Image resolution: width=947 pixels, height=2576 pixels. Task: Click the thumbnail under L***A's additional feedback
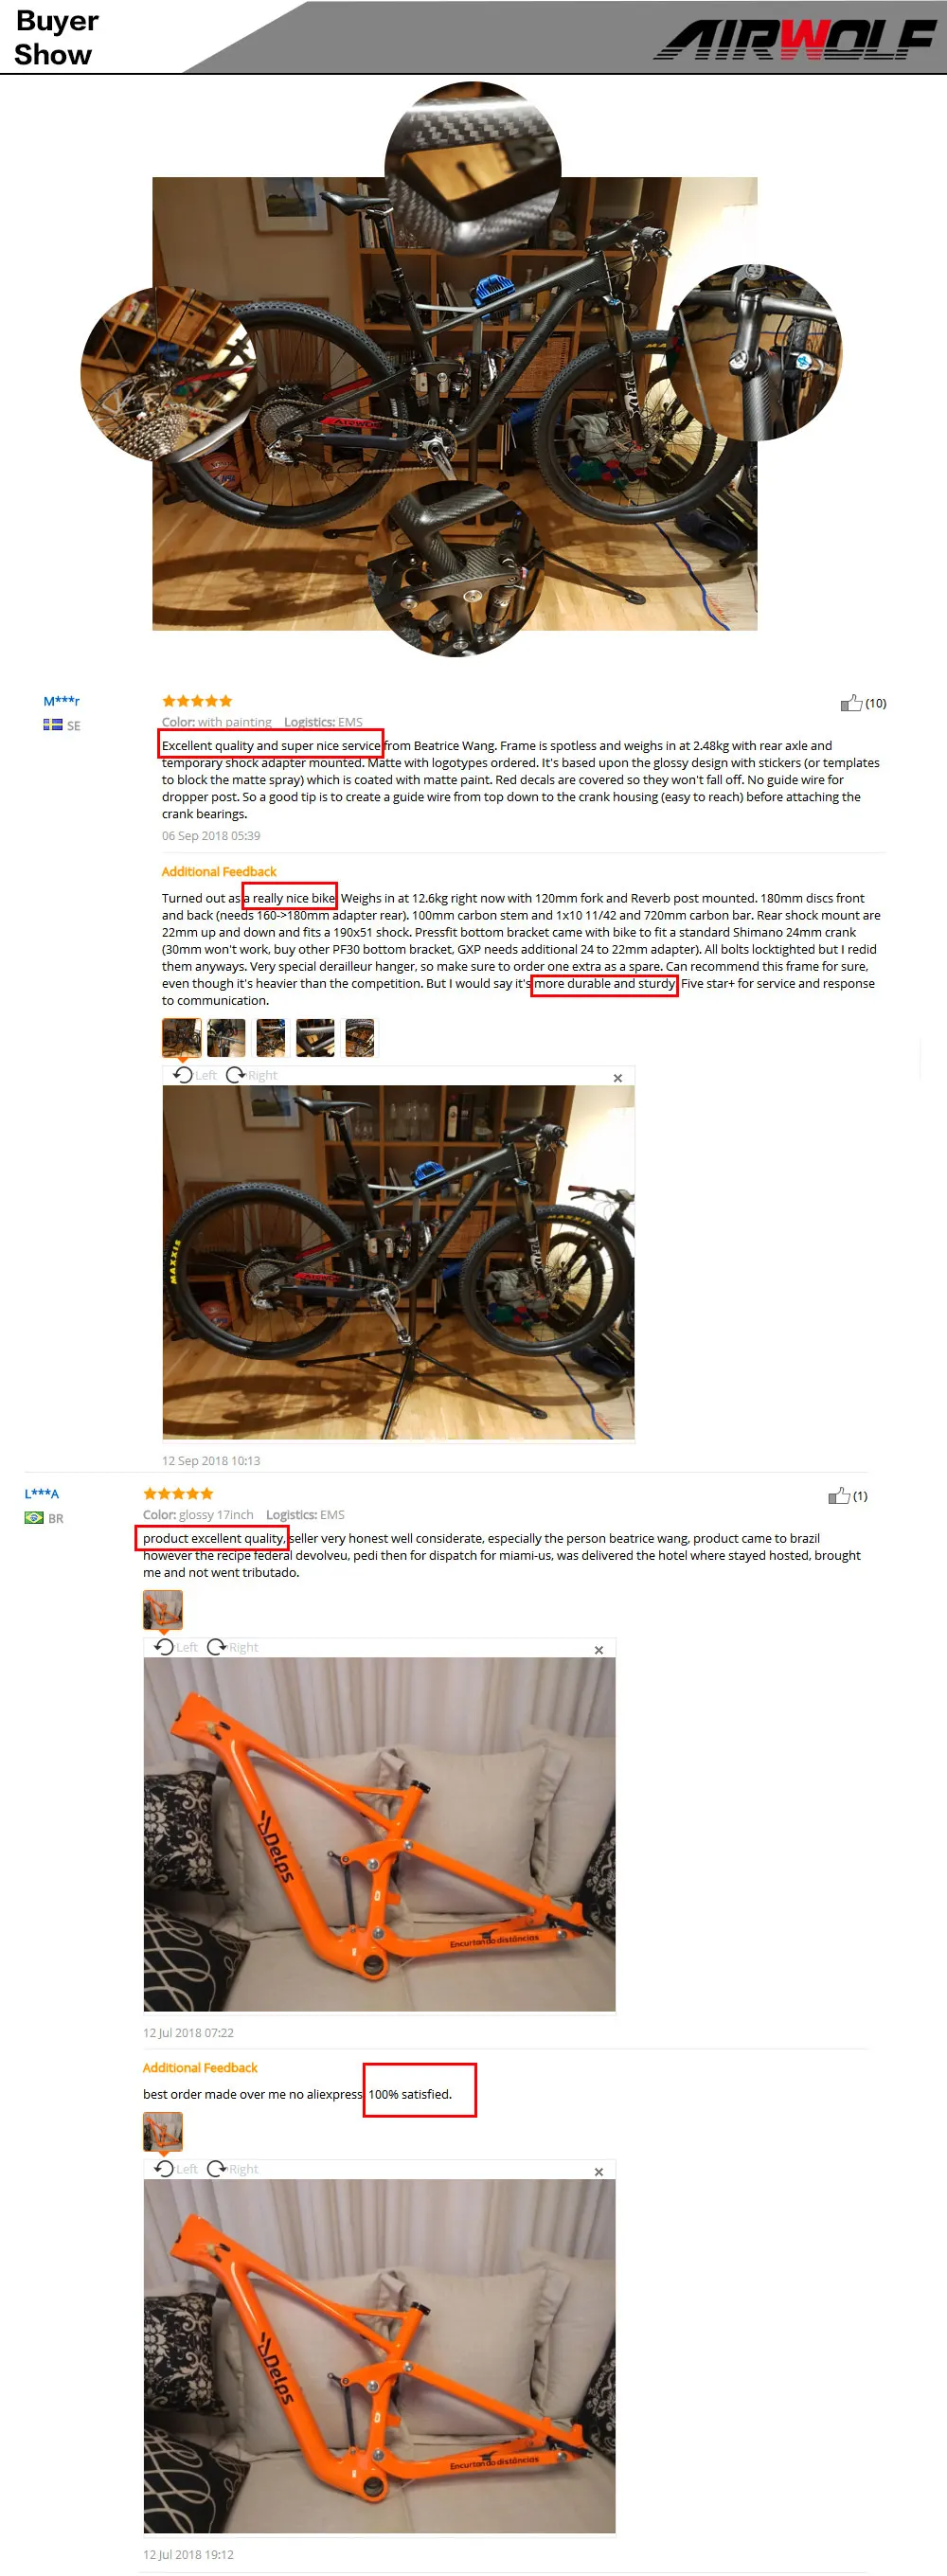click(x=163, y=2132)
